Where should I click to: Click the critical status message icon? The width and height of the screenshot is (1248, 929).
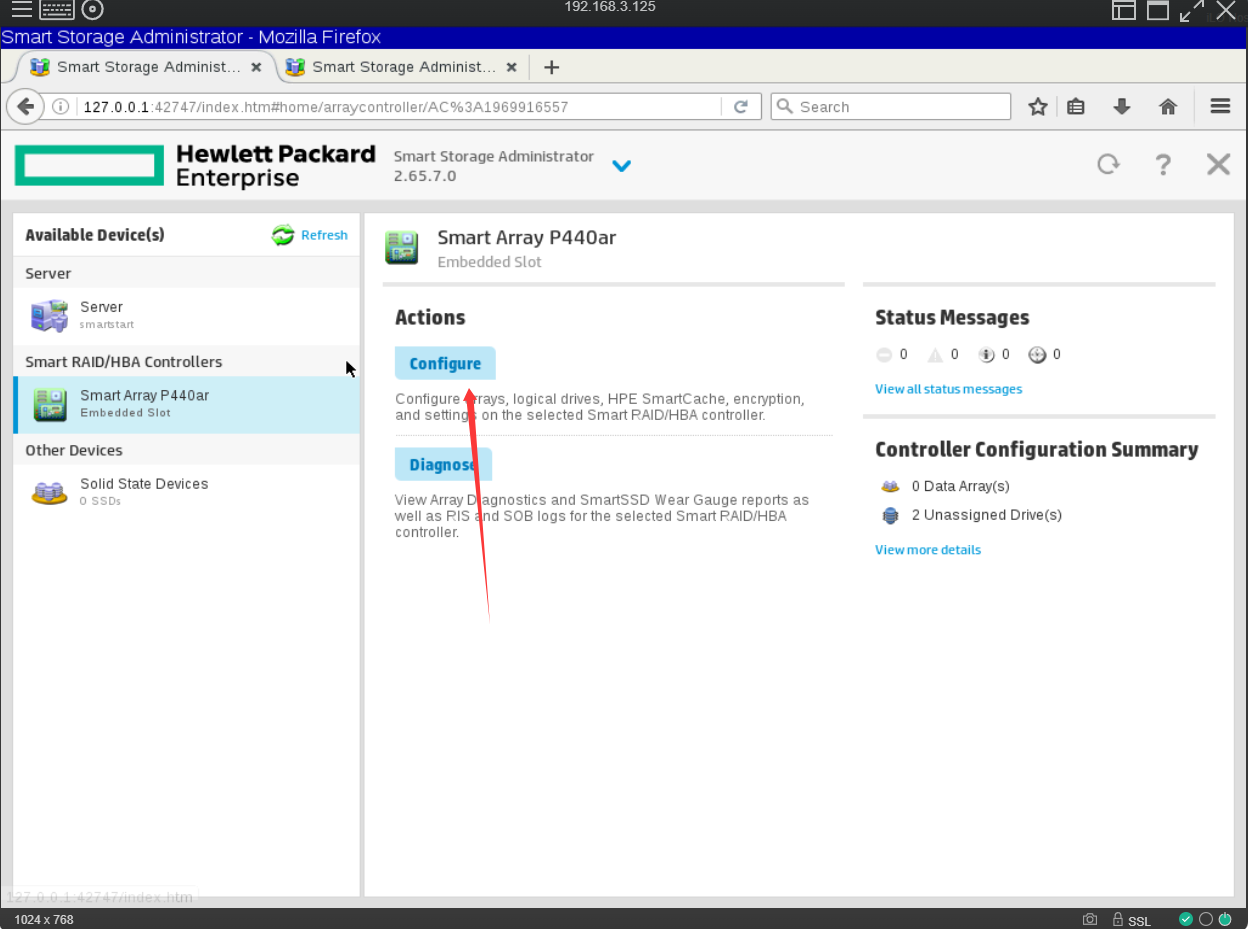point(884,354)
